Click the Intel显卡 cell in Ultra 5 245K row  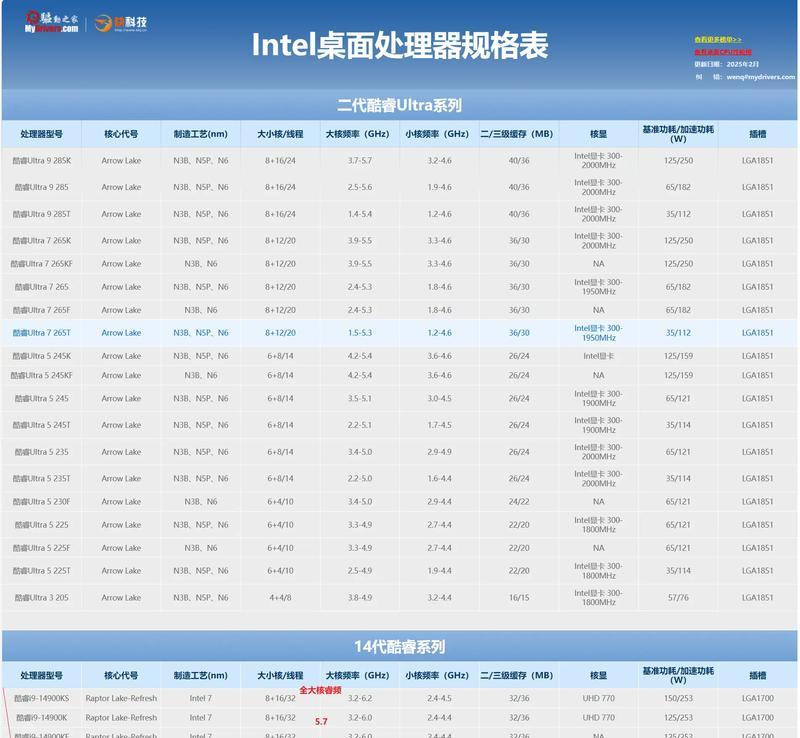[x=598, y=356]
